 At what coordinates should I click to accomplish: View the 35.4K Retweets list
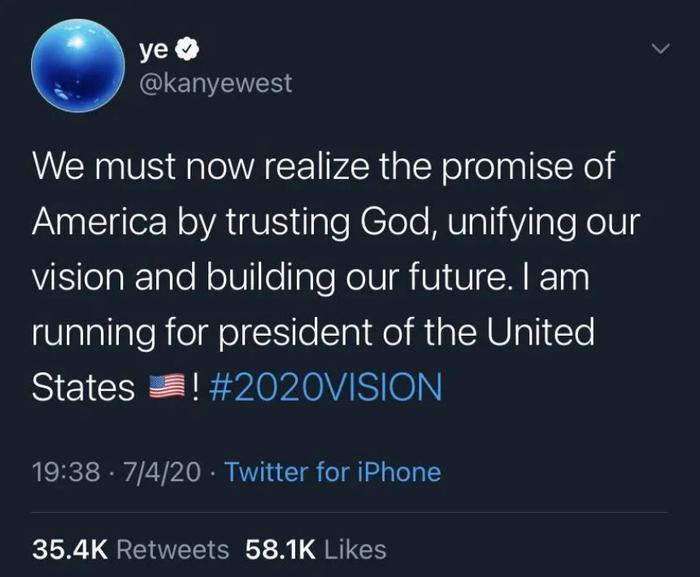[130, 550]
